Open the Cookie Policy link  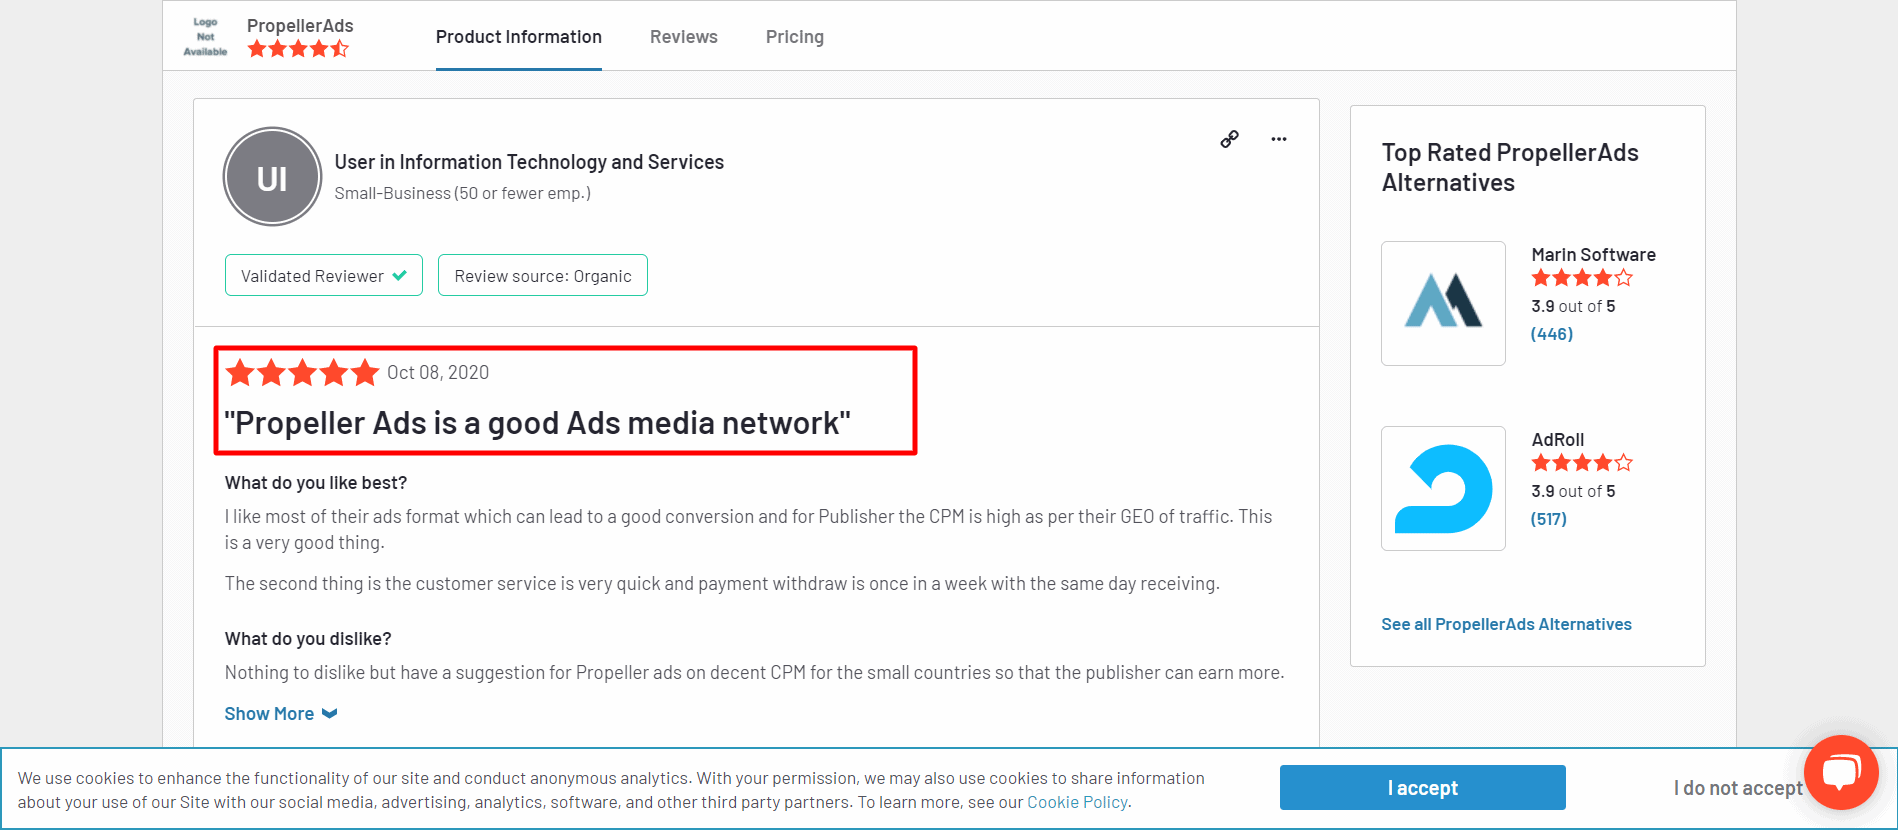(1077, 802)
